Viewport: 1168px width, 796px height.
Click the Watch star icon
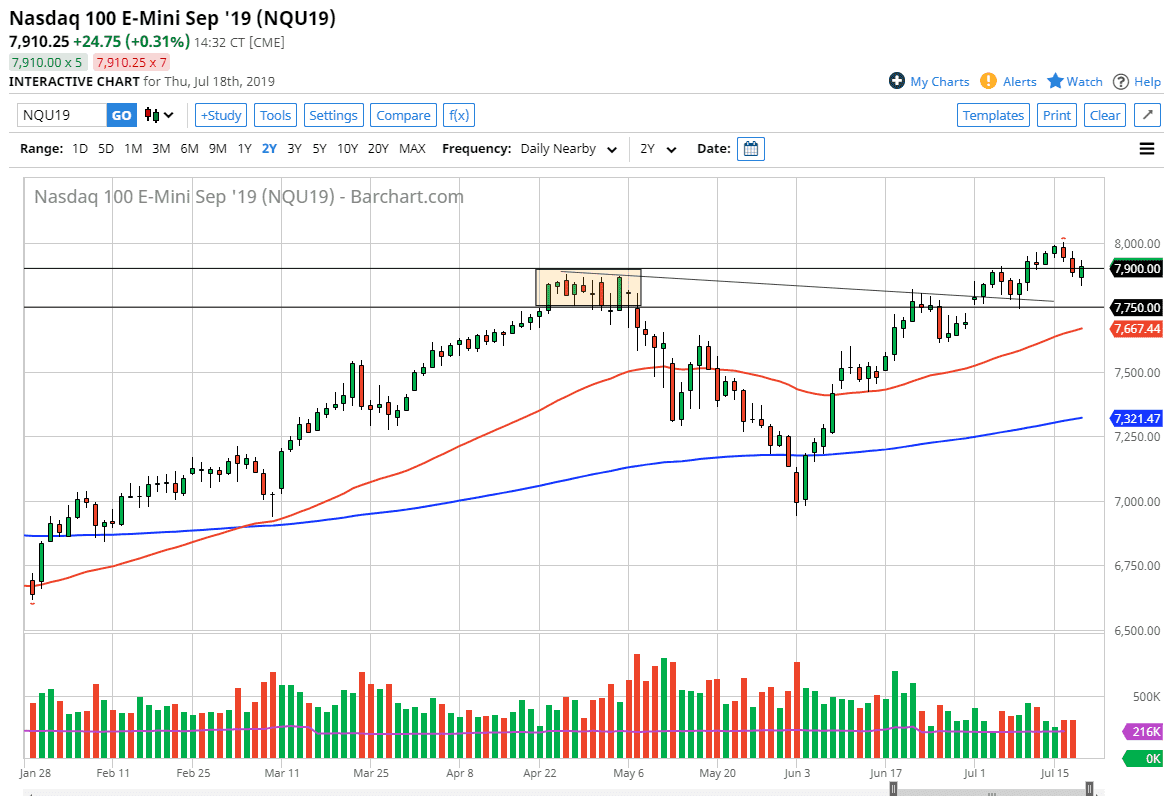pos(1055,81)
